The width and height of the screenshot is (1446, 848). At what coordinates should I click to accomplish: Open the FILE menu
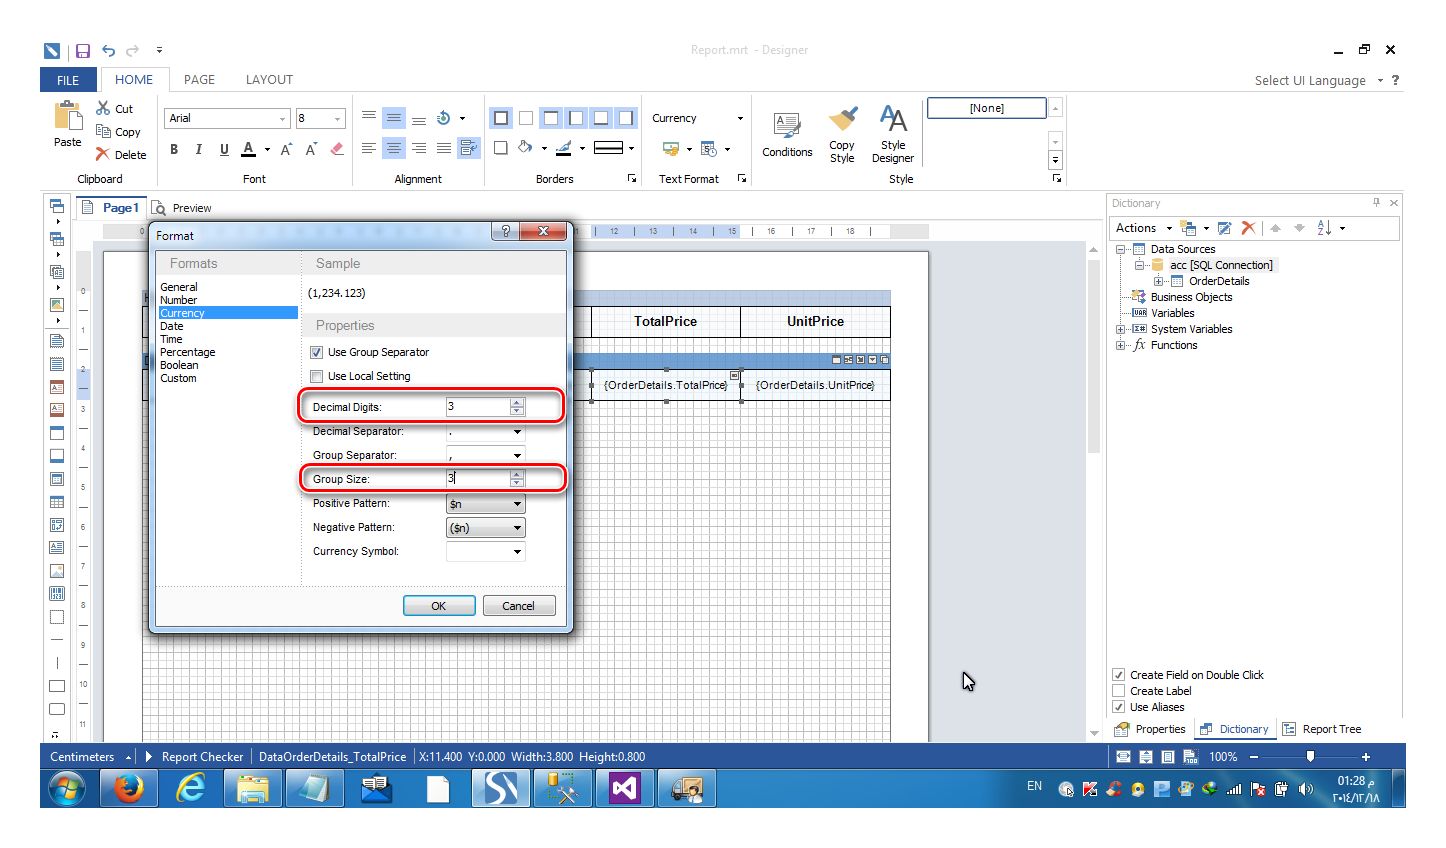68,80
